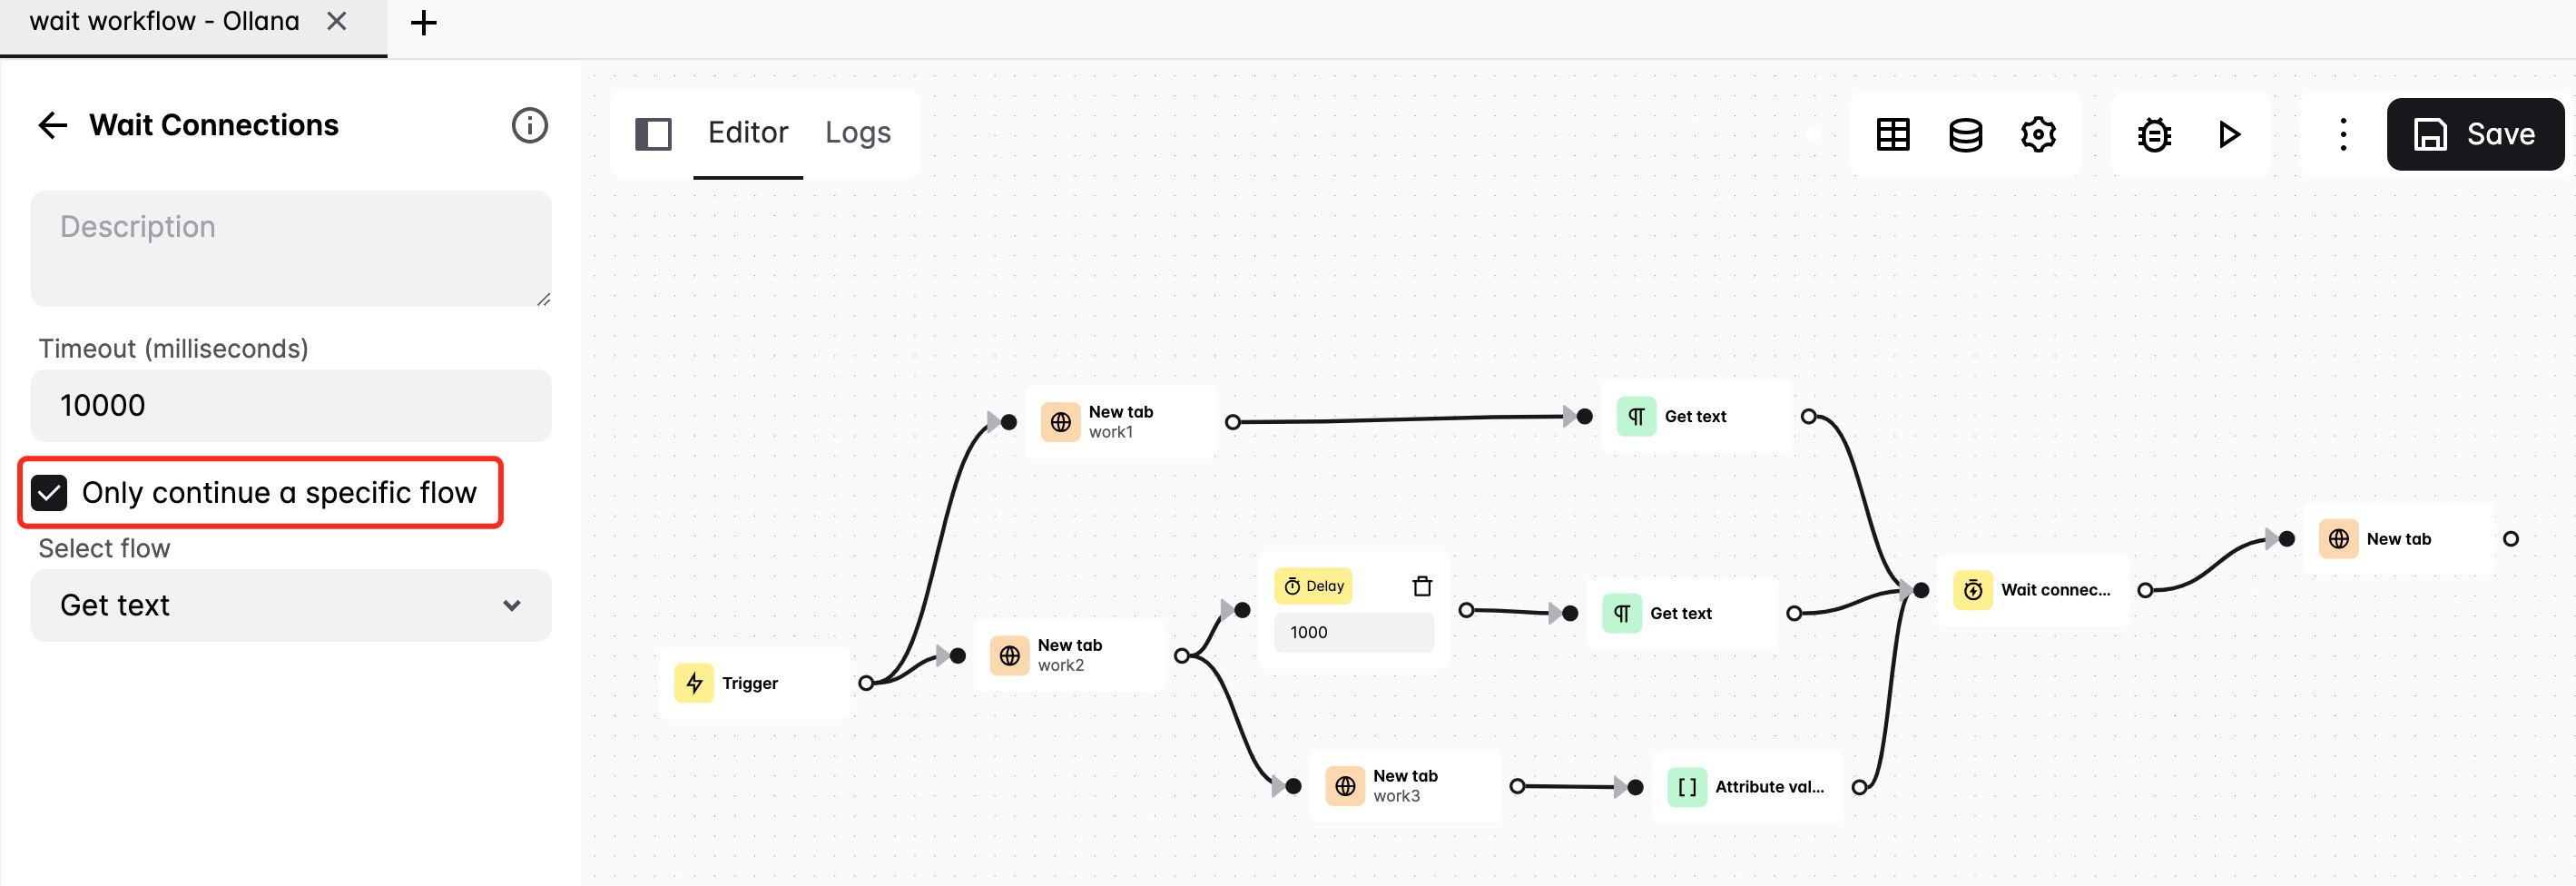The width and height of the screenshot is (2576, 886).
Task: Go back with the left arrow icon
Action: (x=52, y=125)
